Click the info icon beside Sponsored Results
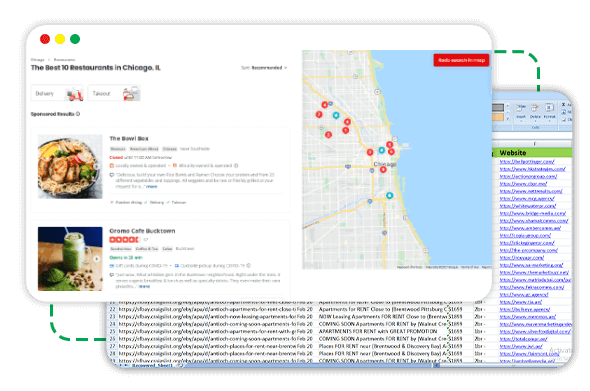This screenshot has width=590, height=391. coord(78,114)
